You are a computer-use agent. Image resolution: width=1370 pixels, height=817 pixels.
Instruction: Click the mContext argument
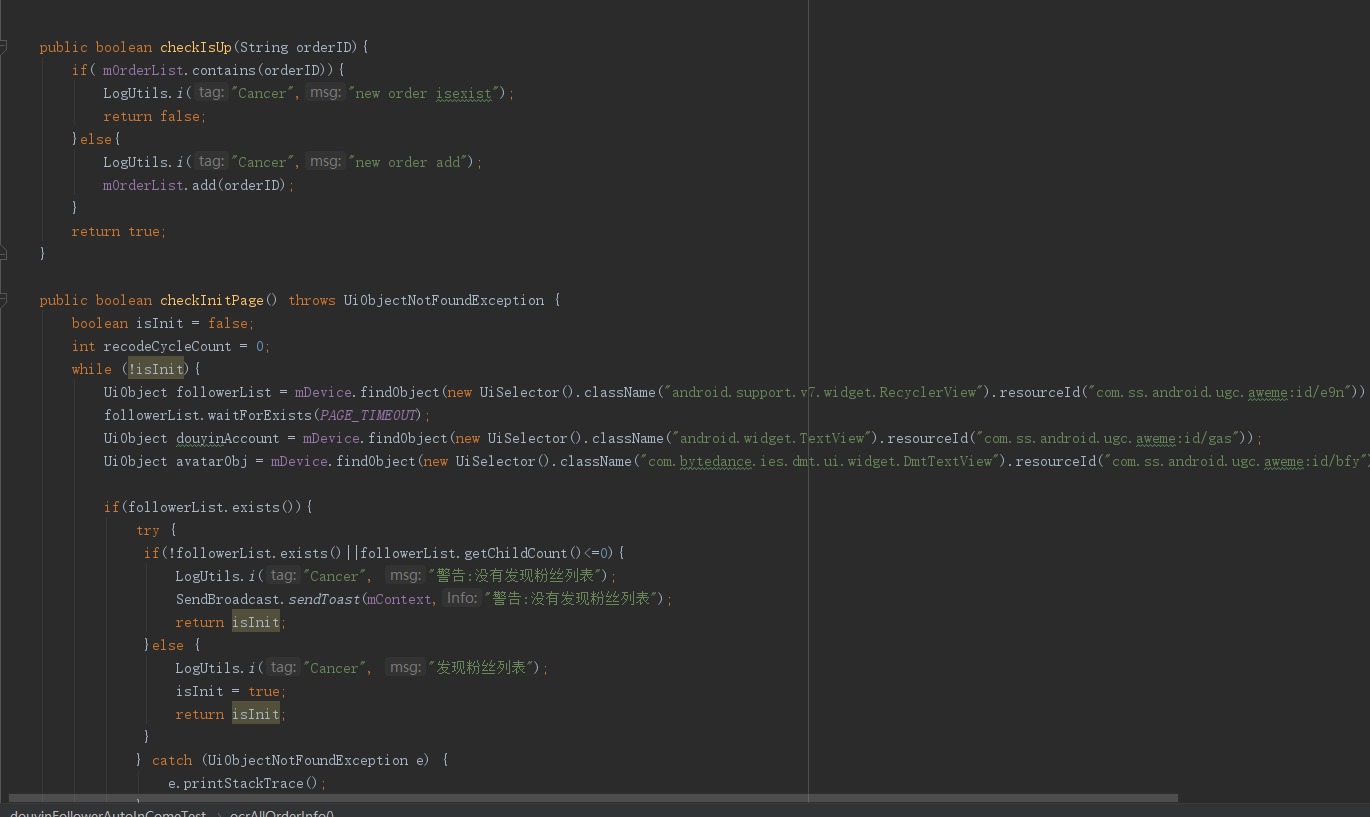pyautogui.click(x=400, y=599)
